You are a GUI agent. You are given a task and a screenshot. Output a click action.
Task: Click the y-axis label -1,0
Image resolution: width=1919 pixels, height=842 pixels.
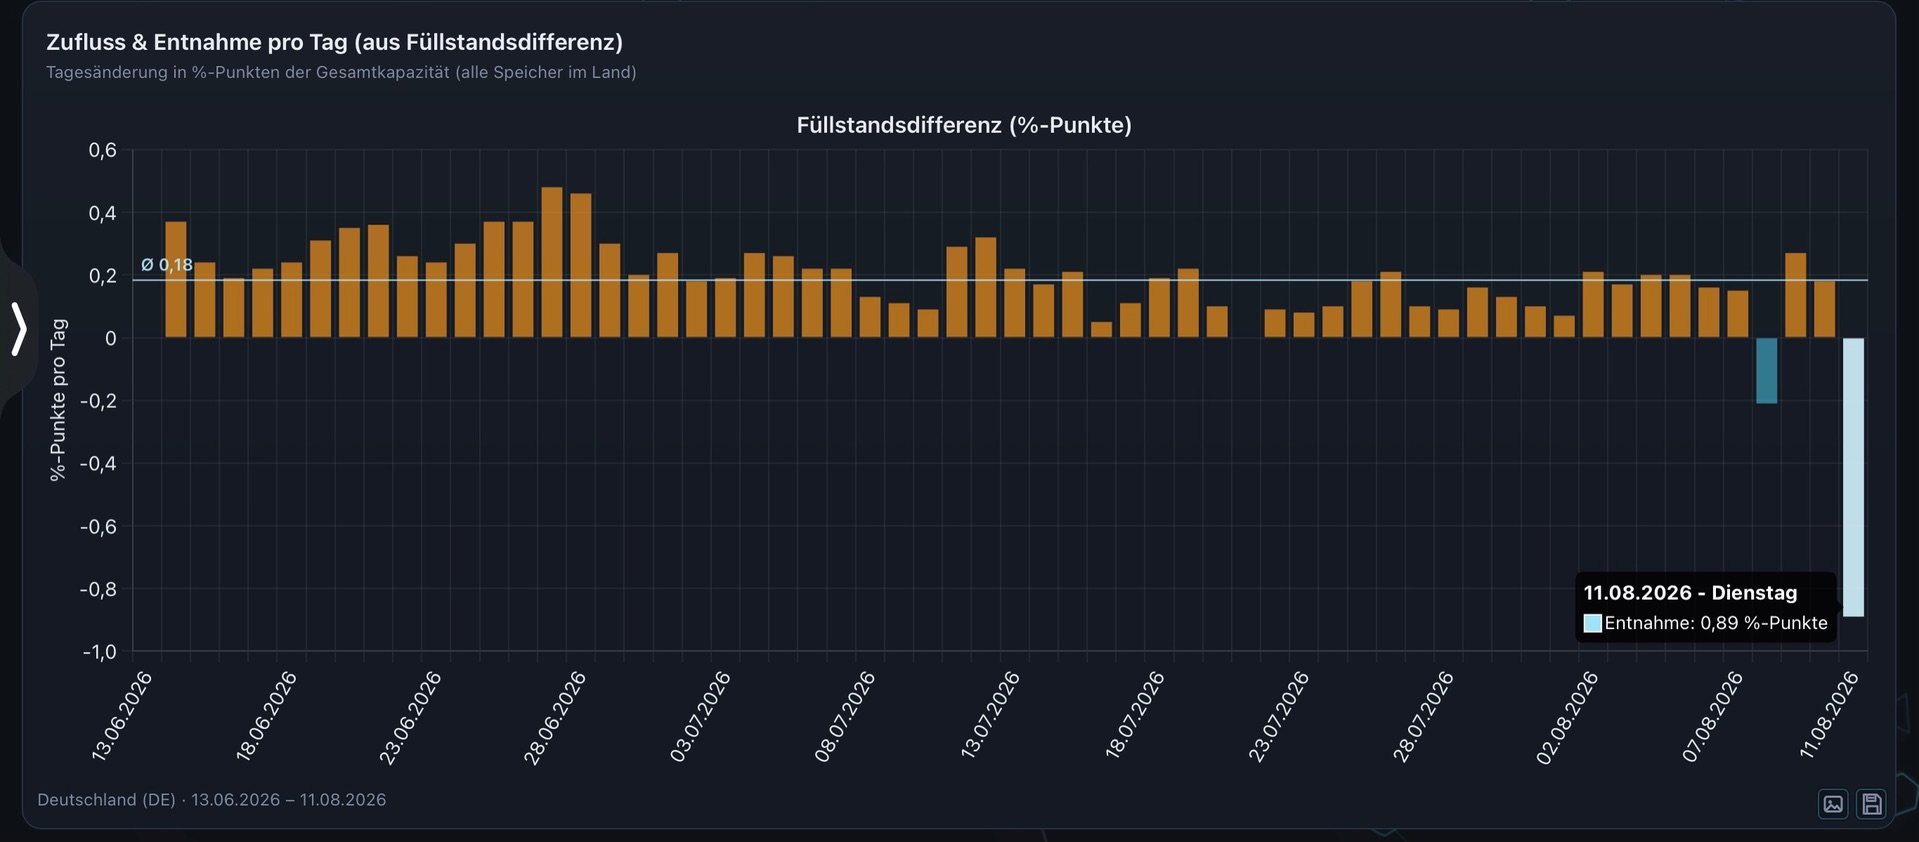point(99,652)
